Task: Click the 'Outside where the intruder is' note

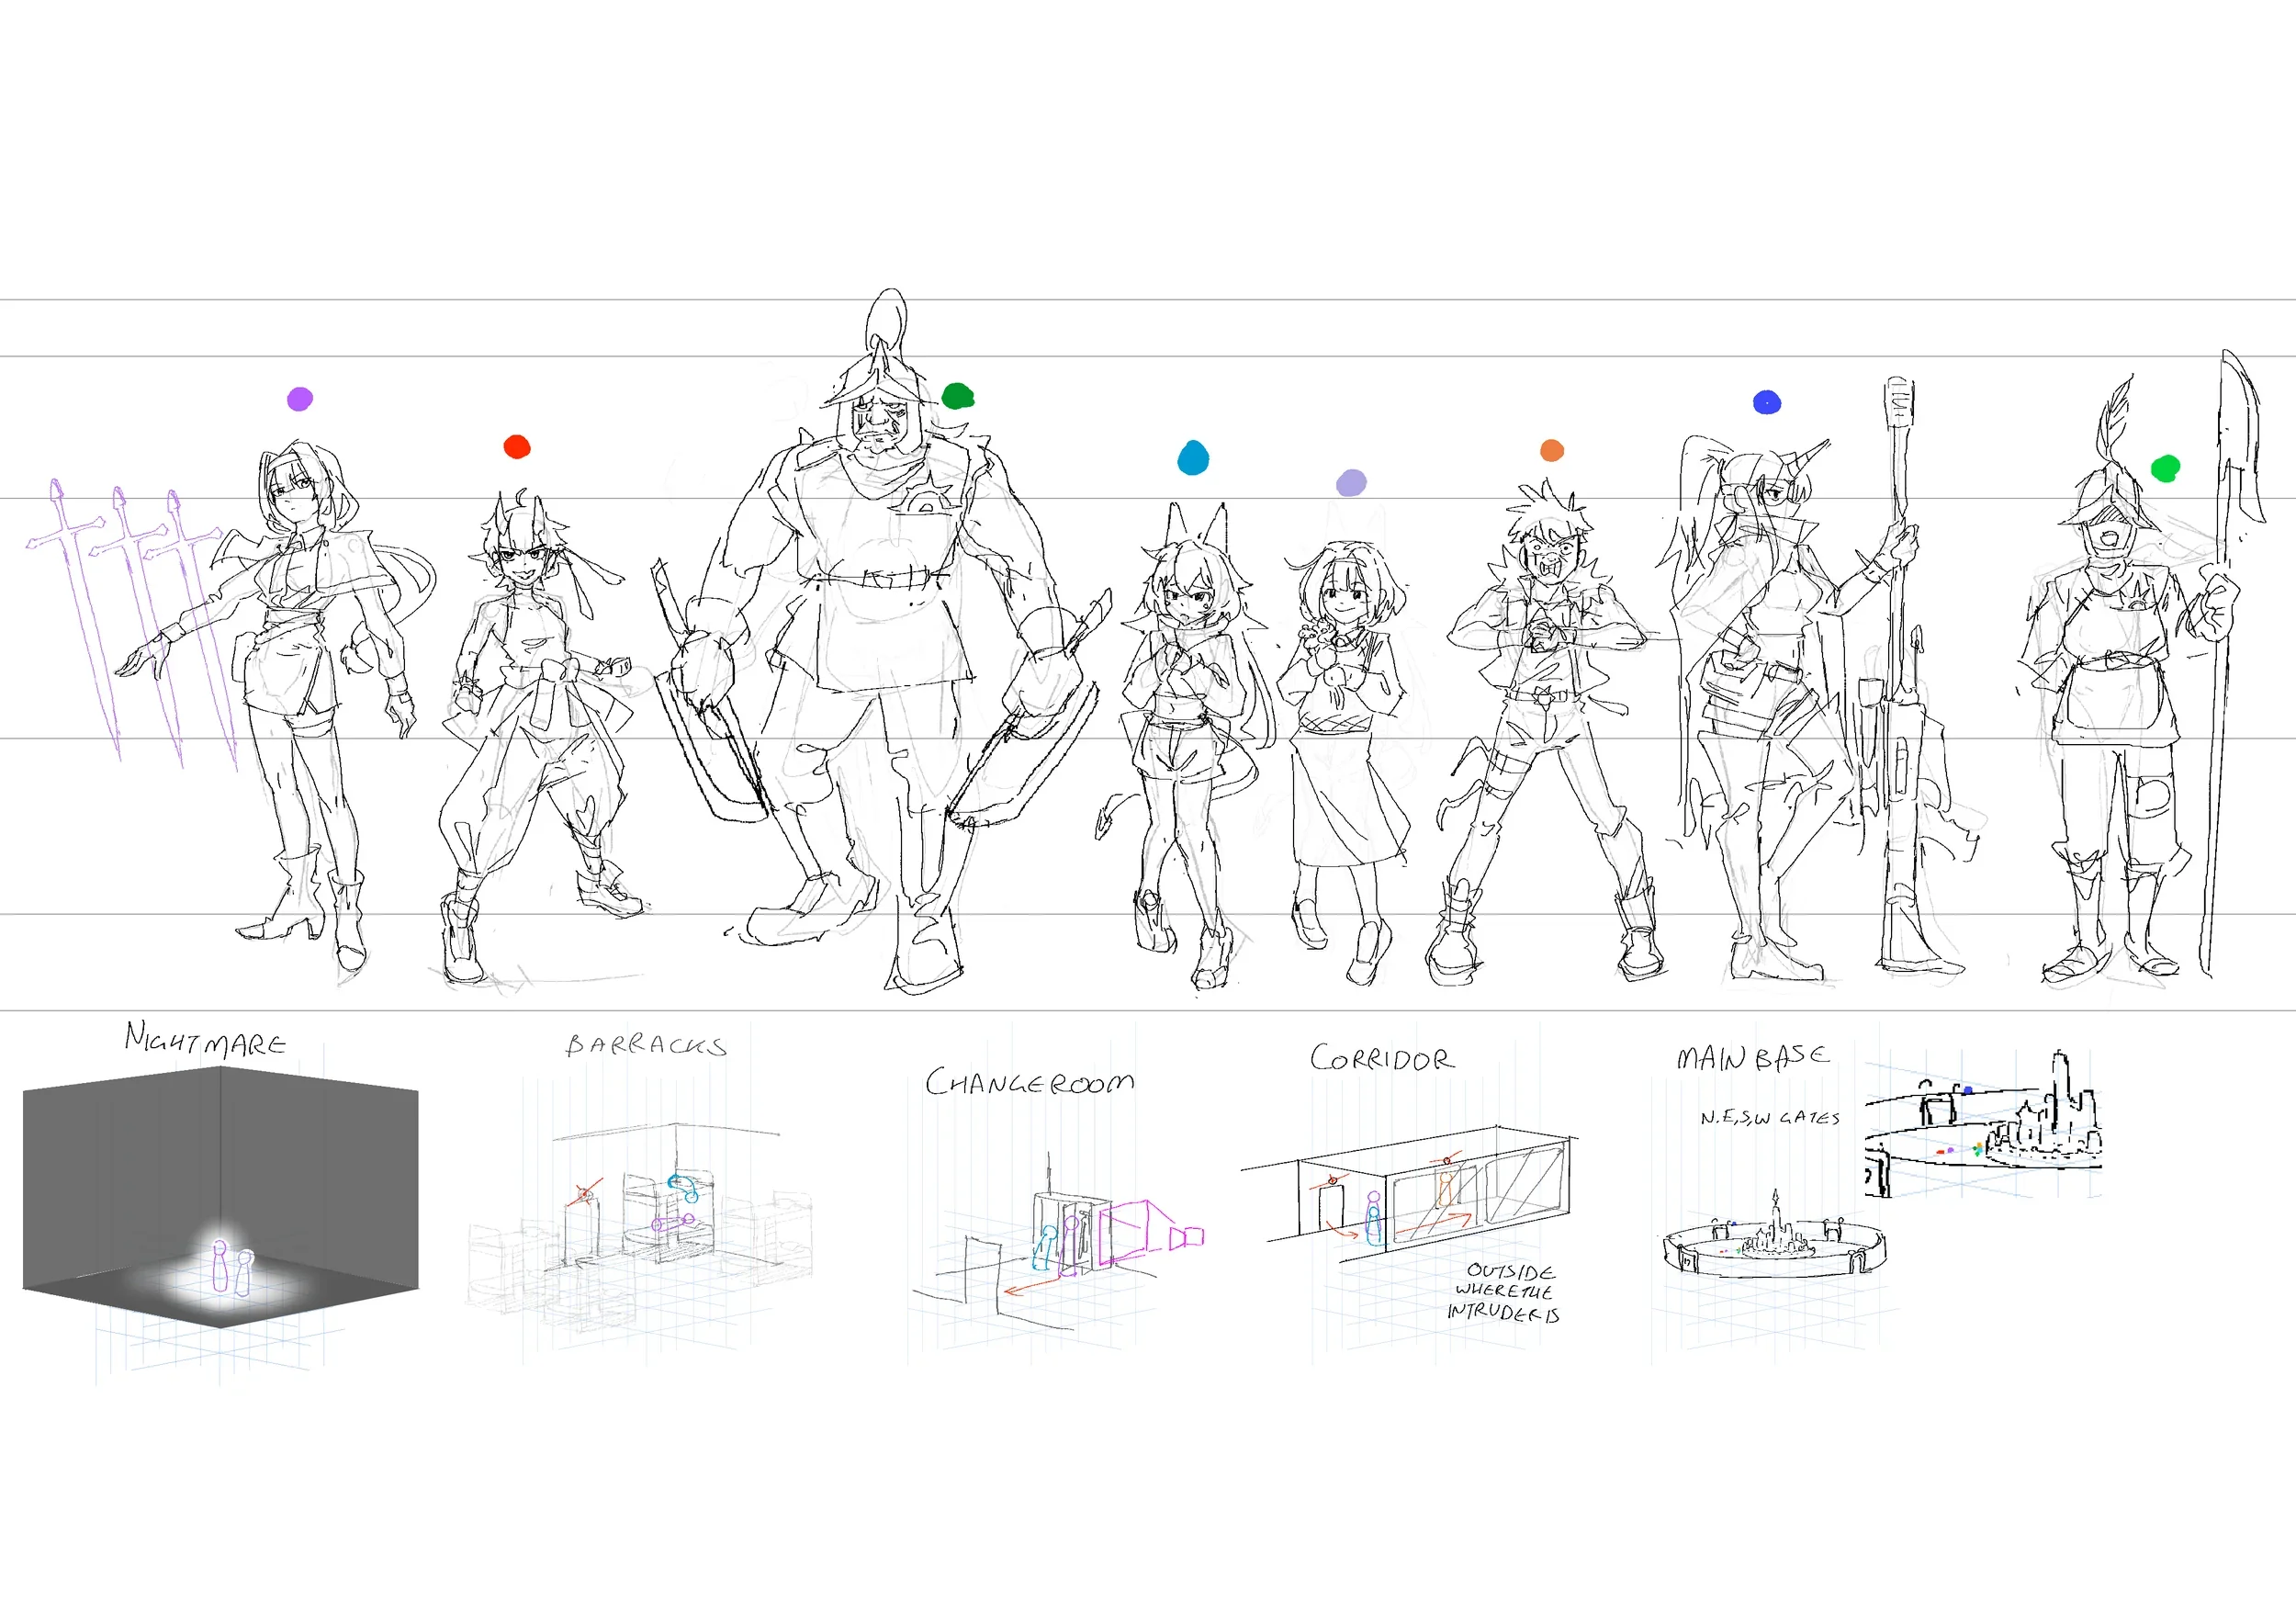Action: (1504, 1292)
